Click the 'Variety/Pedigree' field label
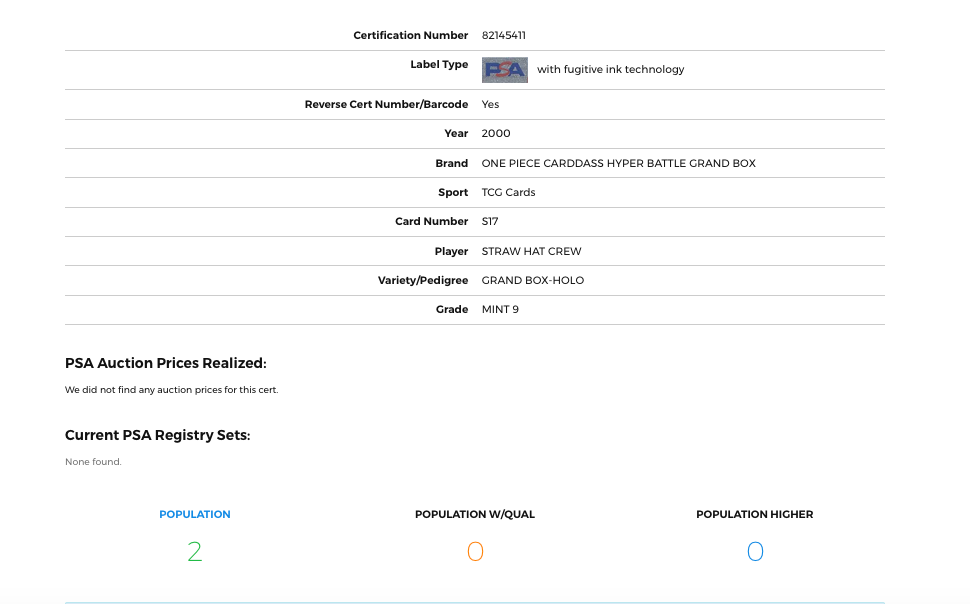This screenshot has height=604, width=970. [423, 280]
